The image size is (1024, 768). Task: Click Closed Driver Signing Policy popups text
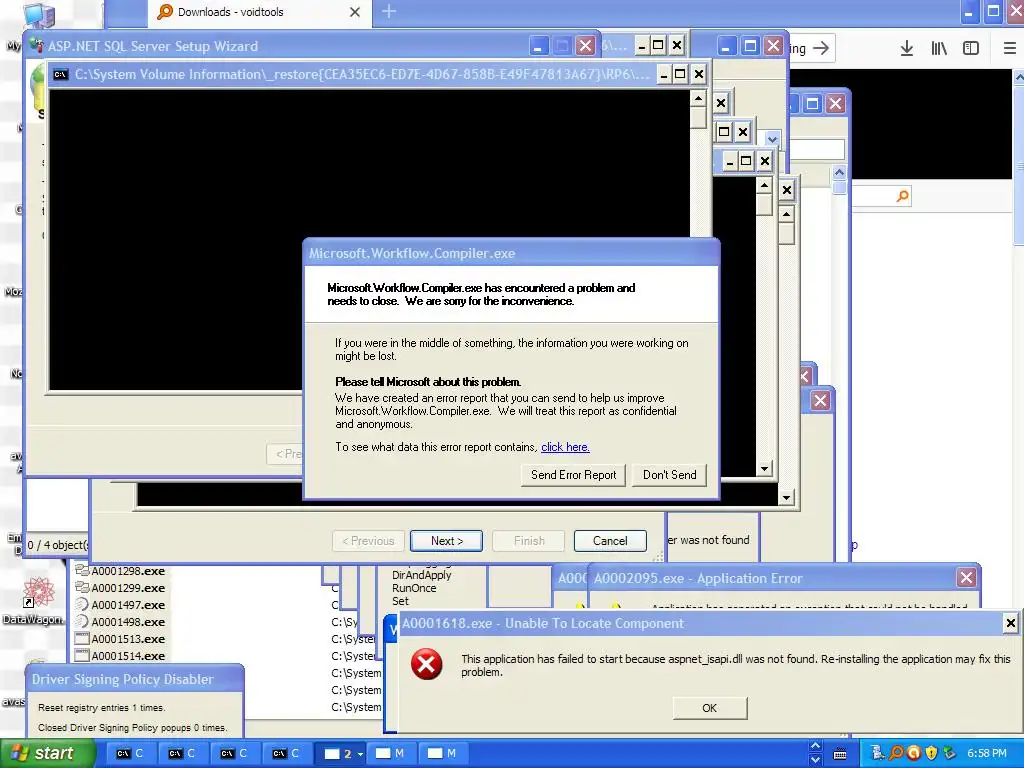tap(132, 728)
